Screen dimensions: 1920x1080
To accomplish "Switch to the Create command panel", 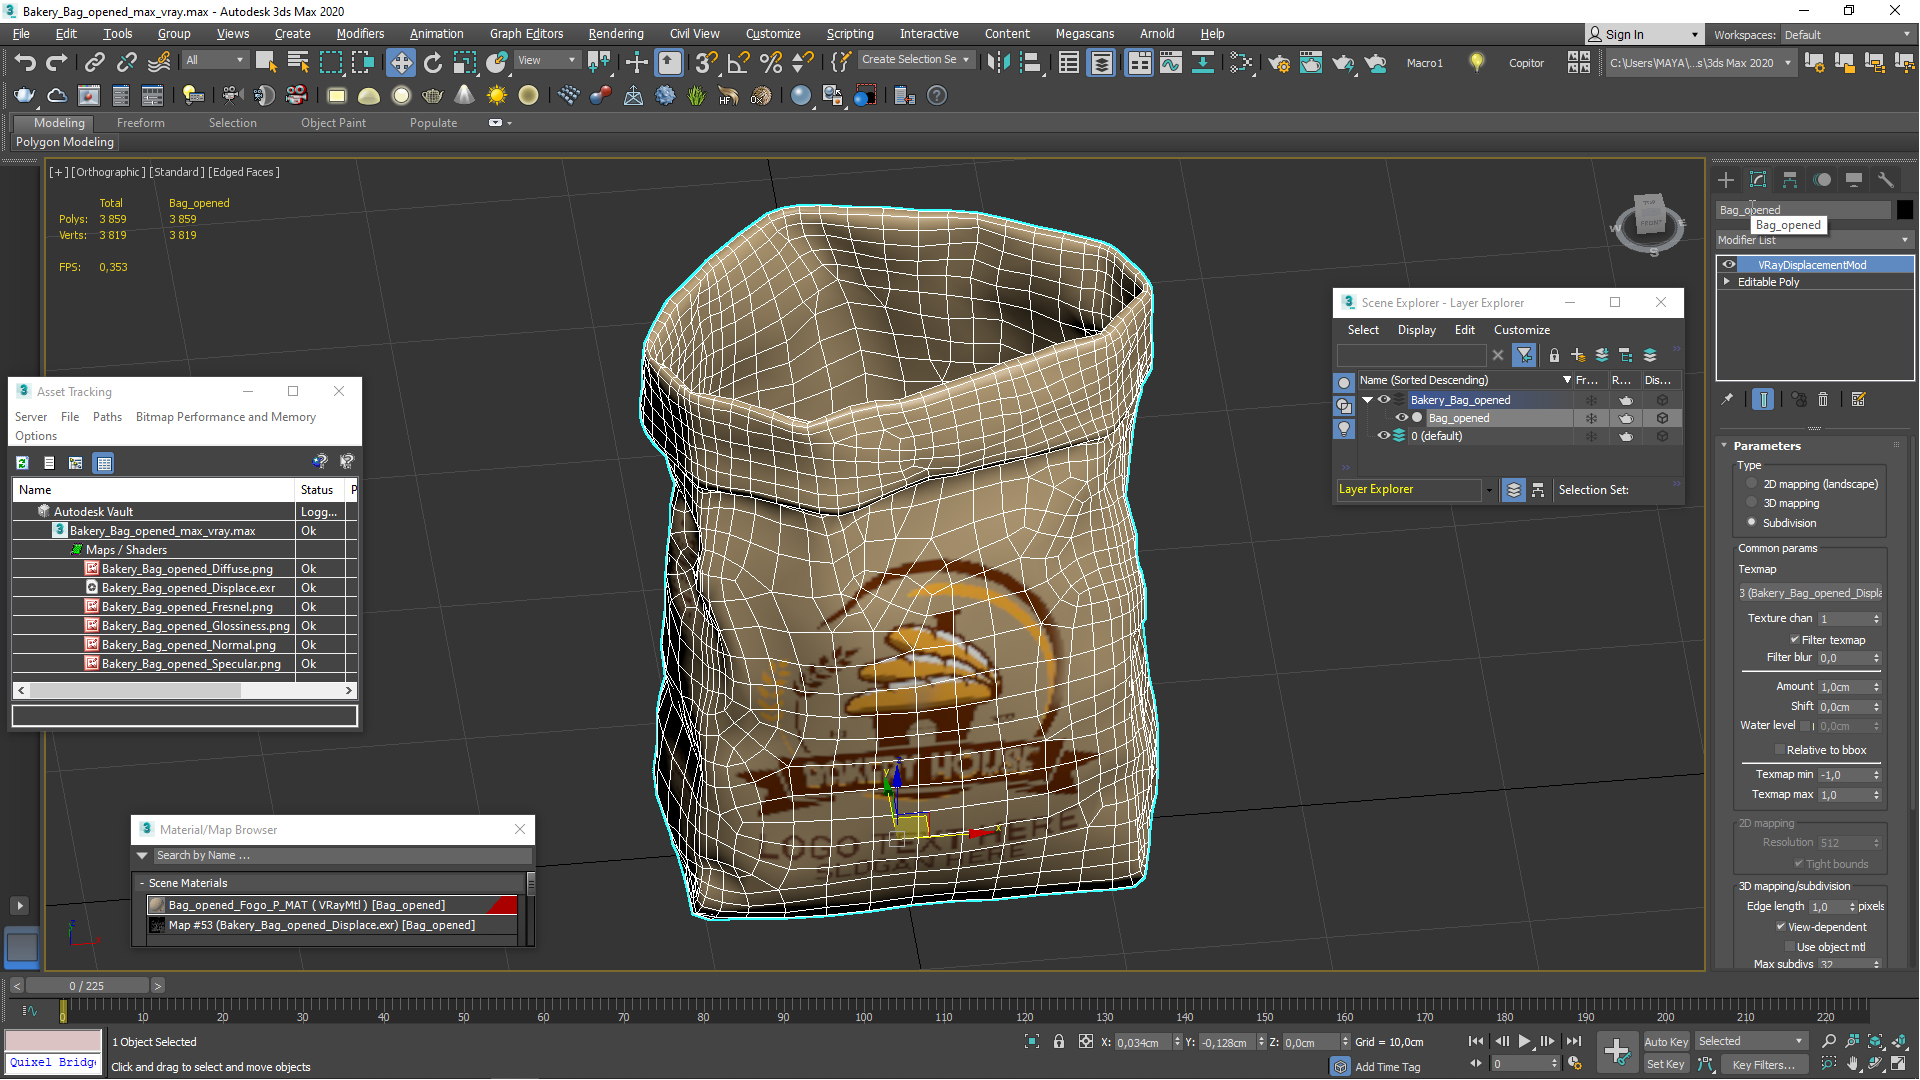I will click(1726, 180).
